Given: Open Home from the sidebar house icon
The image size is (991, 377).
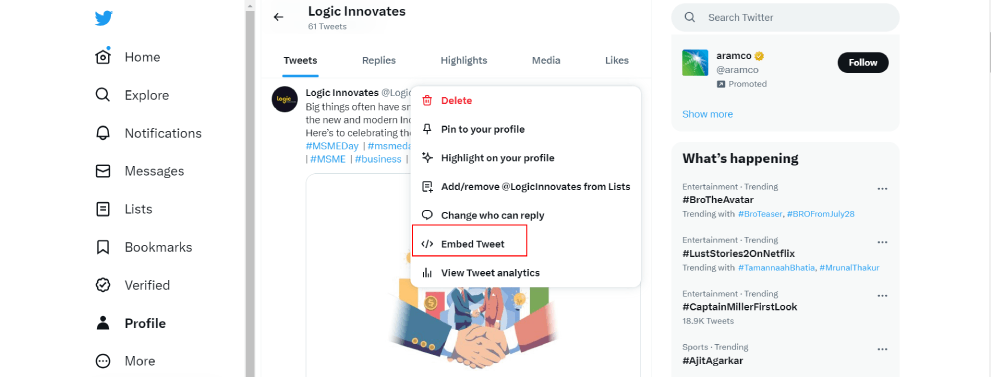Looking at the screenshot, I should [102, 57].
